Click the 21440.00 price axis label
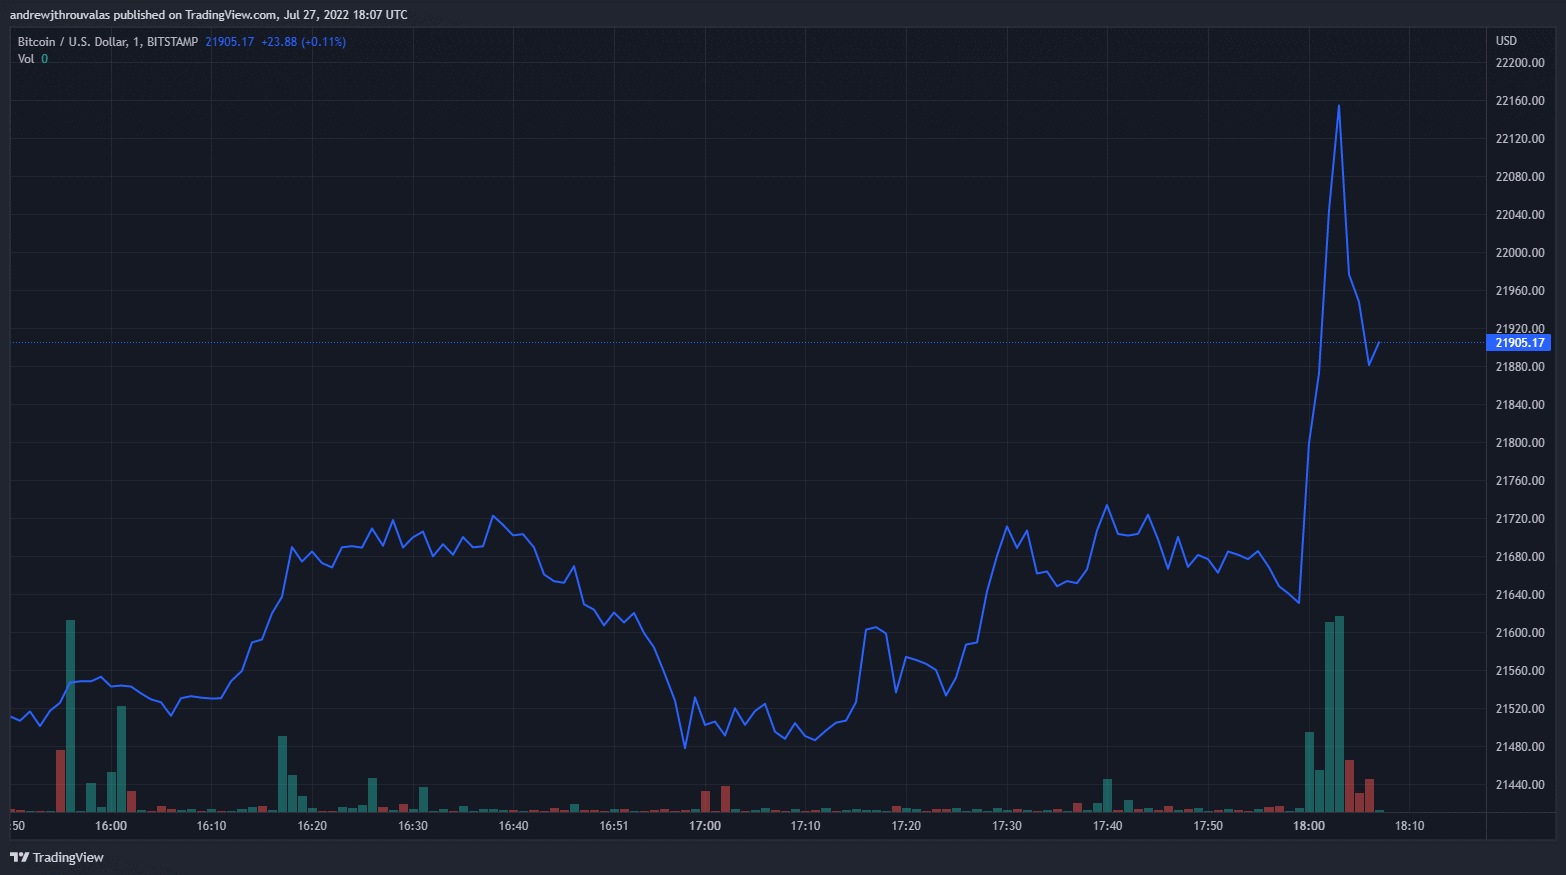The height and width of the screenshot is (875, 1566). point(1519,785)
